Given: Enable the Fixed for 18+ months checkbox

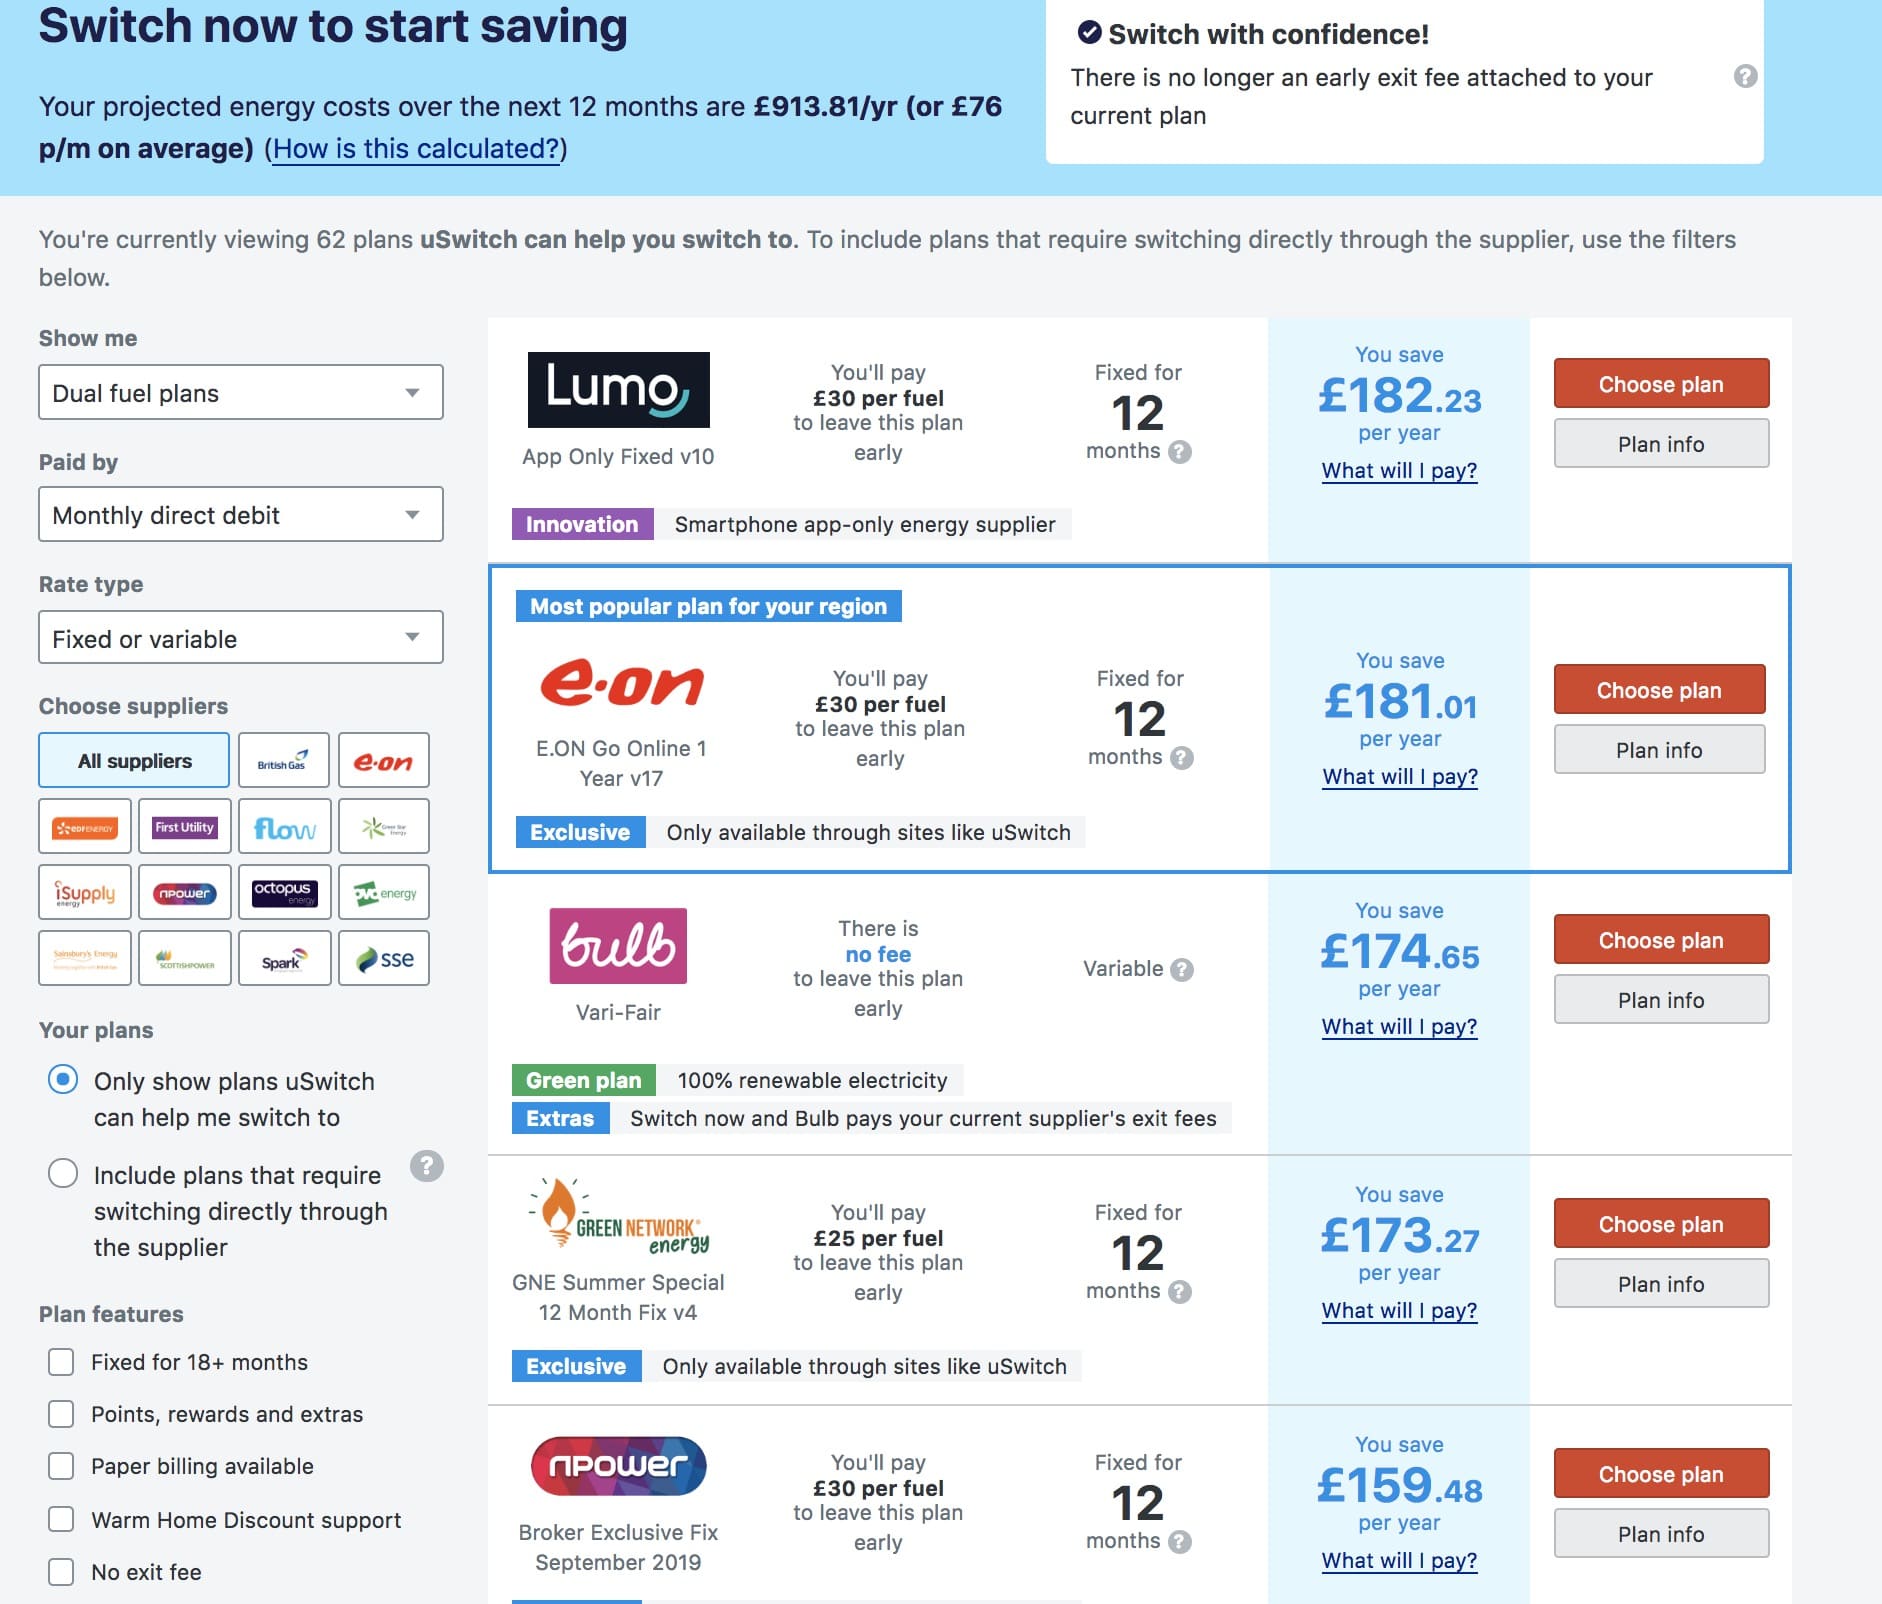Looking at the screenshot, I should pyautogui.click(x=61, y=1362).
